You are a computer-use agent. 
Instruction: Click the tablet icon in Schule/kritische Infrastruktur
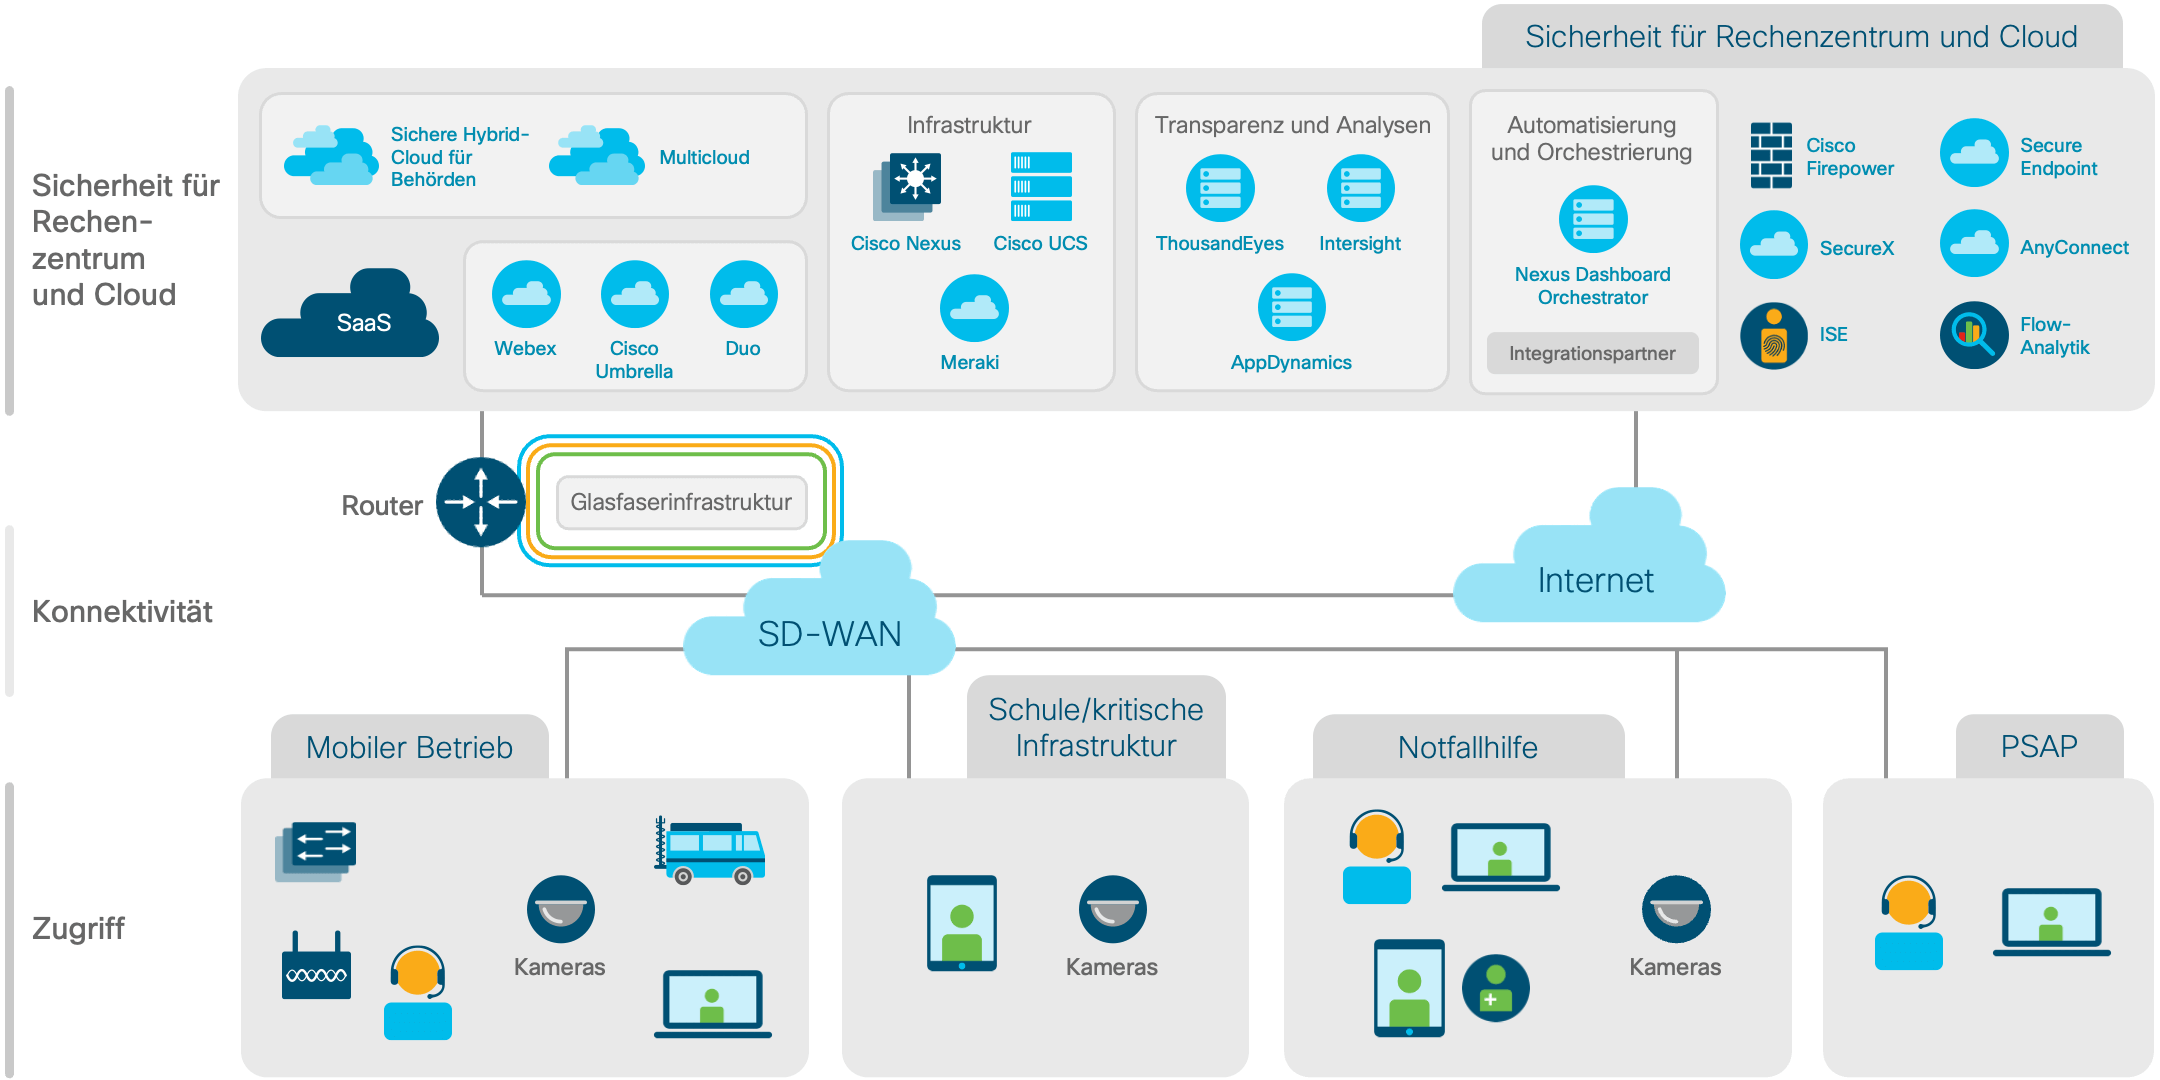tap(962, 923)
